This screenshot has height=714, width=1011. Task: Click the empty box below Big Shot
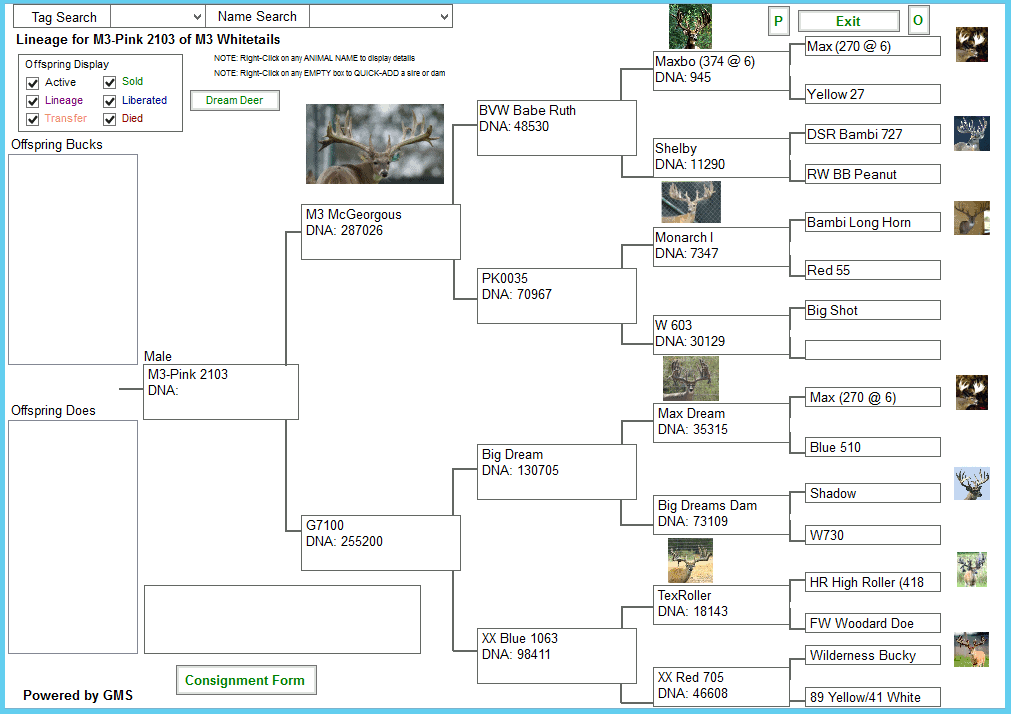pos(872,350)
